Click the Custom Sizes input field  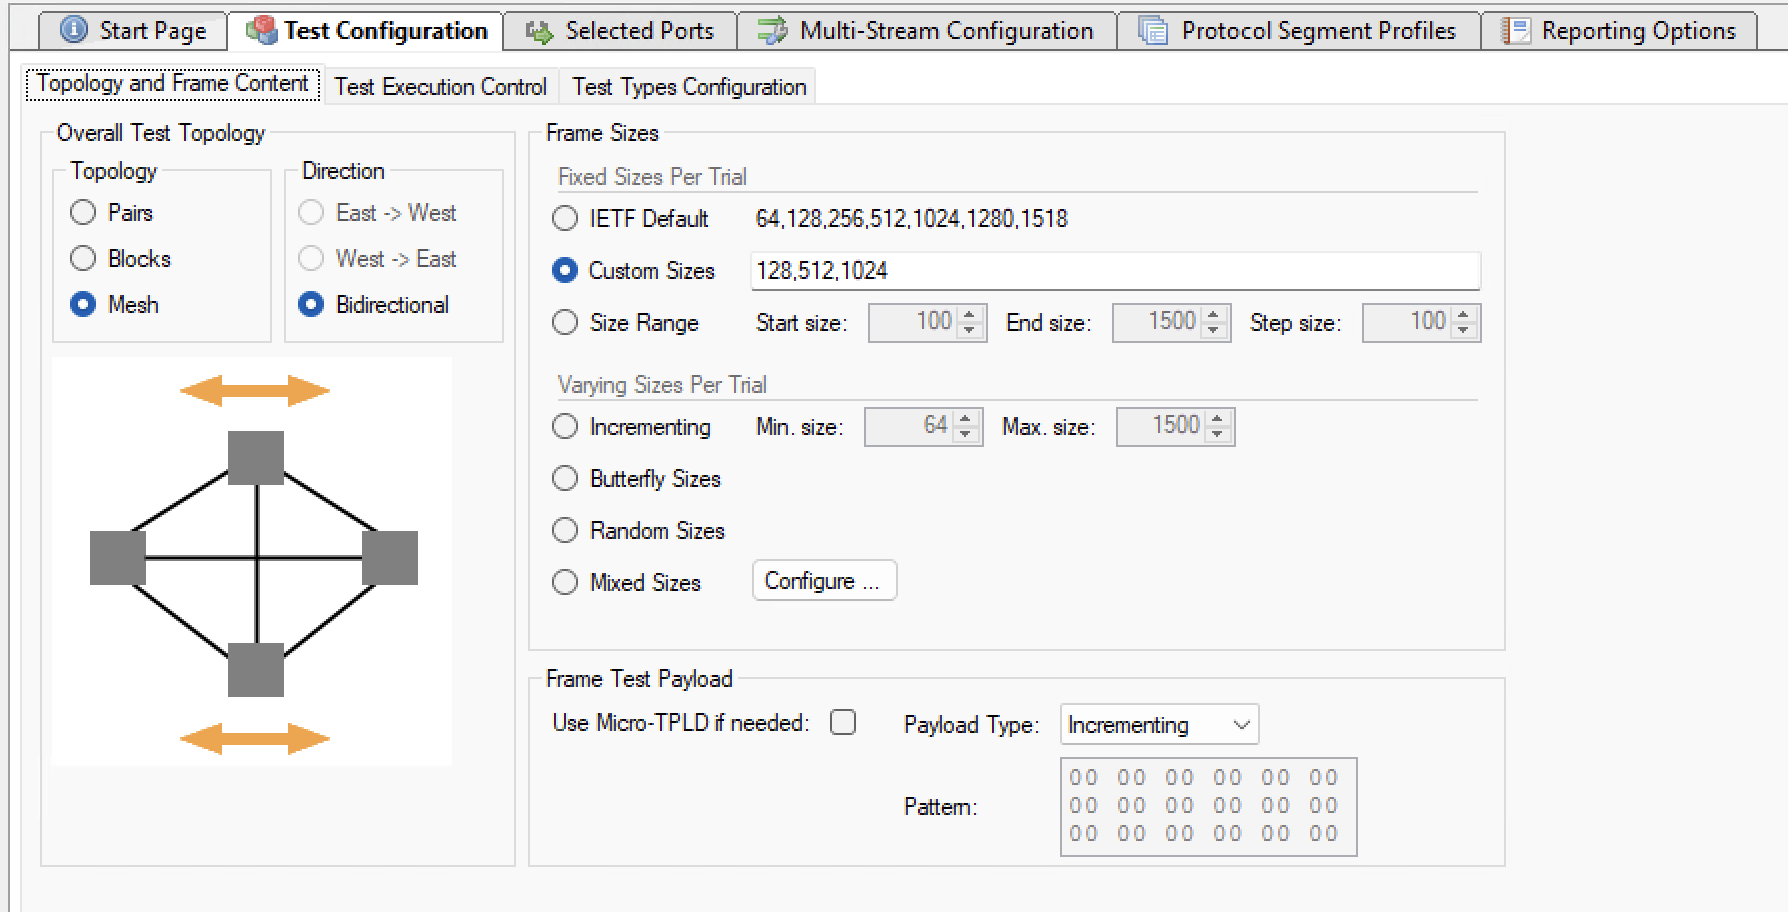click(1115, 271)
